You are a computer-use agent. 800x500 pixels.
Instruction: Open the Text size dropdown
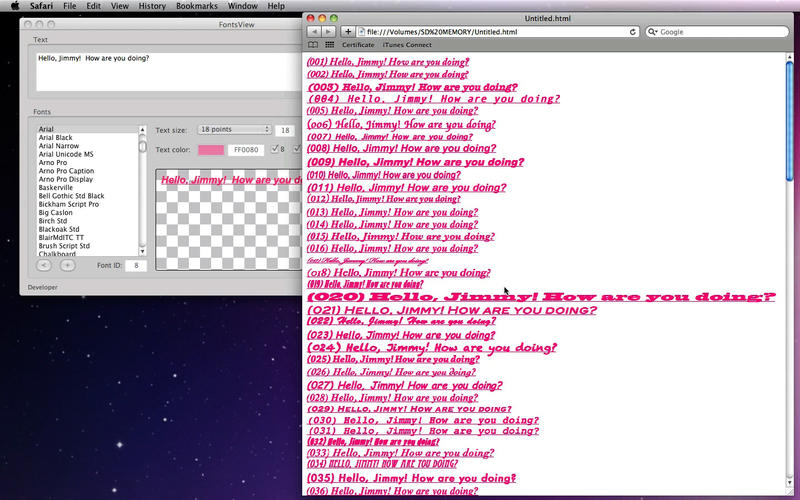click(x=235, y=129)
